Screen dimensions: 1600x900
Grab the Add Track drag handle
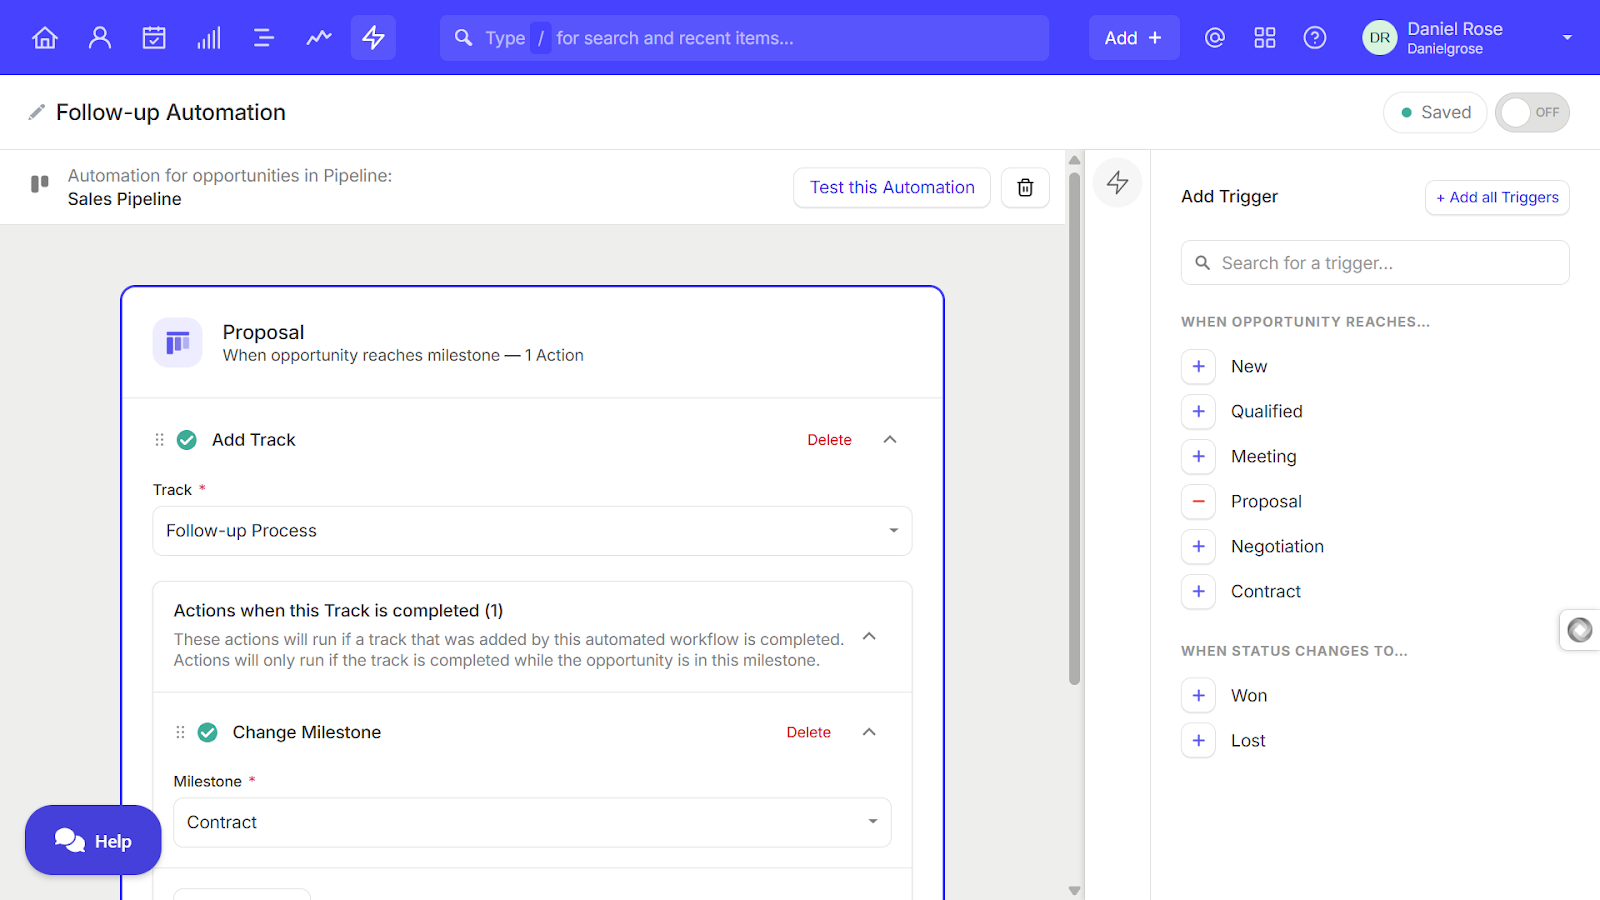coord(159,440)
